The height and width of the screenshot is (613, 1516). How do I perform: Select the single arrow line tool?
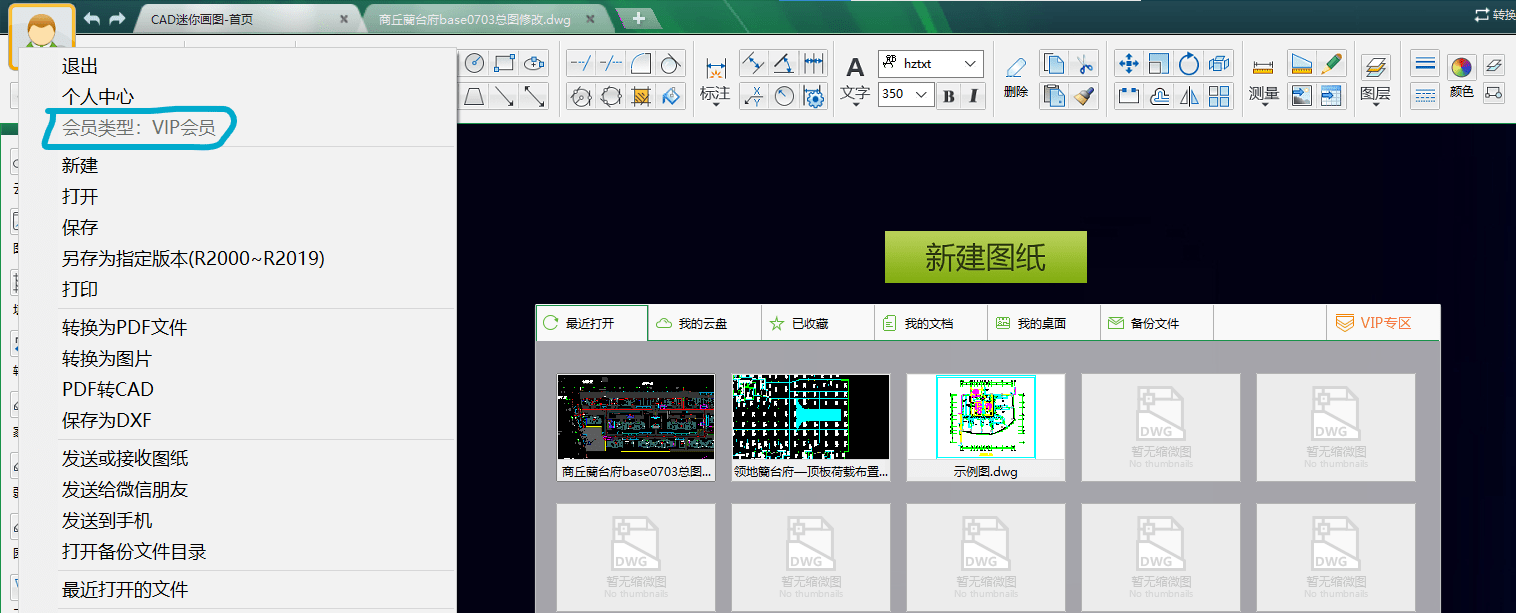coord(505,96)
